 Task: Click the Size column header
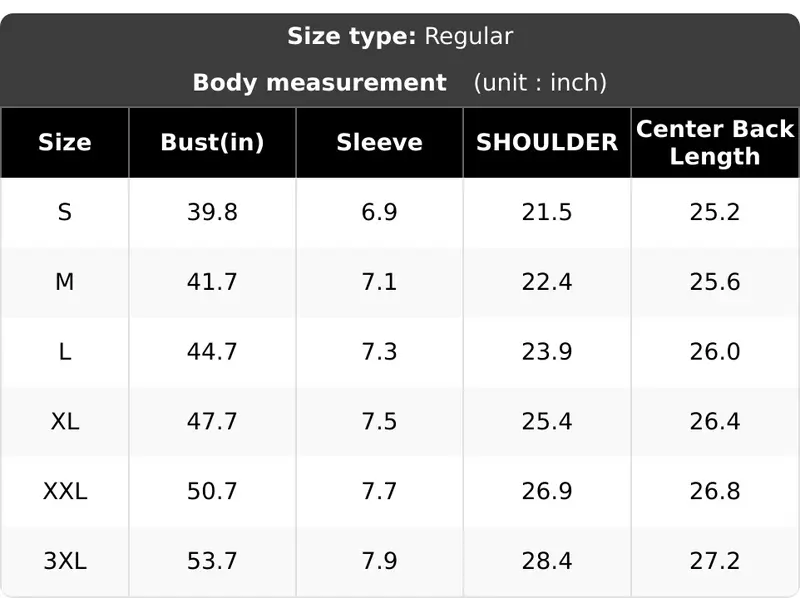pyautogui.click(x=65, y=142)
